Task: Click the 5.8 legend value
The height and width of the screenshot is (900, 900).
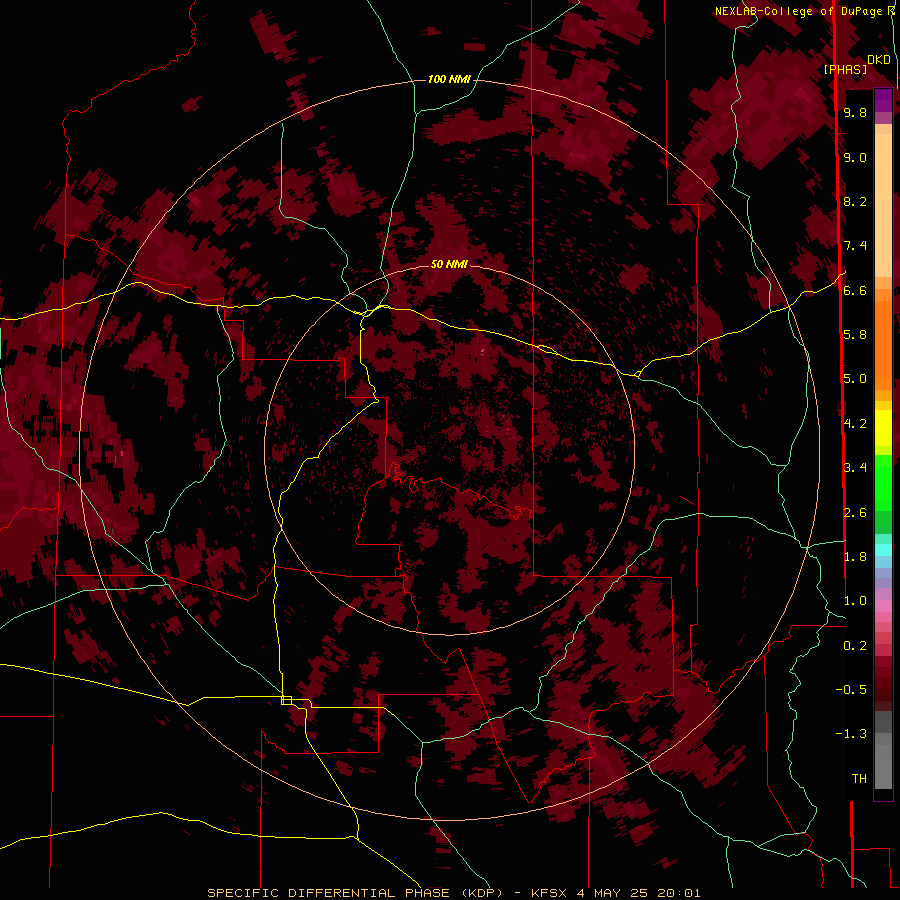Action: [x=855, y=335]
